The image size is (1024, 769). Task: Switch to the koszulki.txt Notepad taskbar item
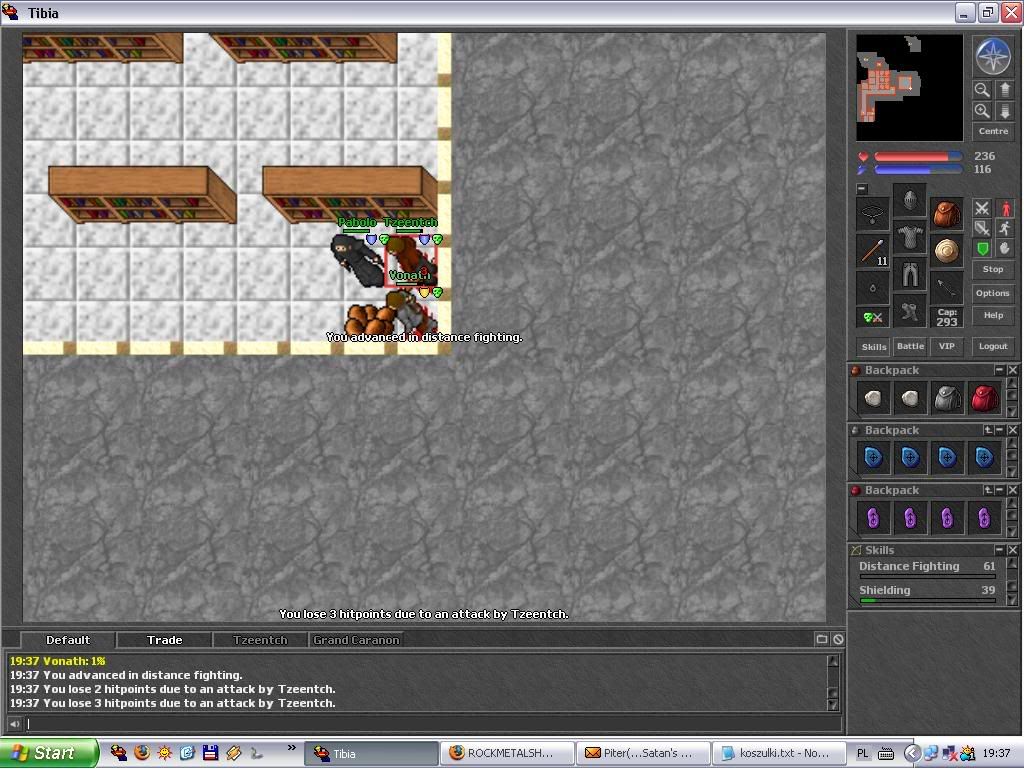click(x=778, y=753)
